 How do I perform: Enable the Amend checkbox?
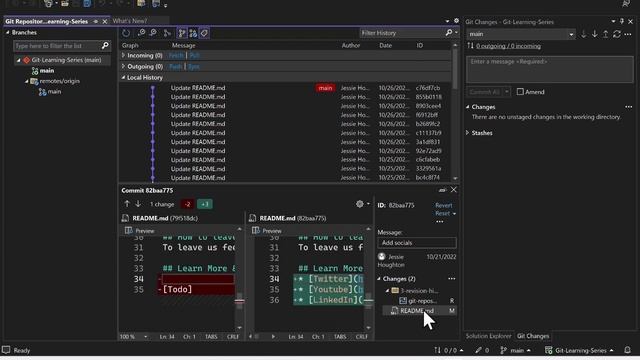(x=520, y=92)
